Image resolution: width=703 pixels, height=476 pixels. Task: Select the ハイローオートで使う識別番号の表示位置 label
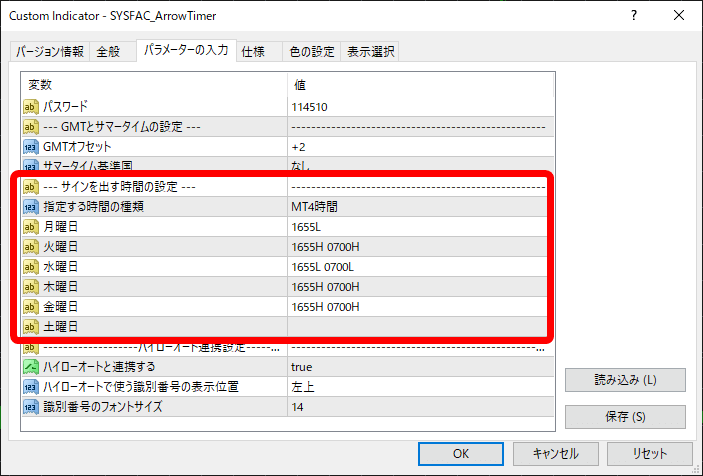coord(141,386)
